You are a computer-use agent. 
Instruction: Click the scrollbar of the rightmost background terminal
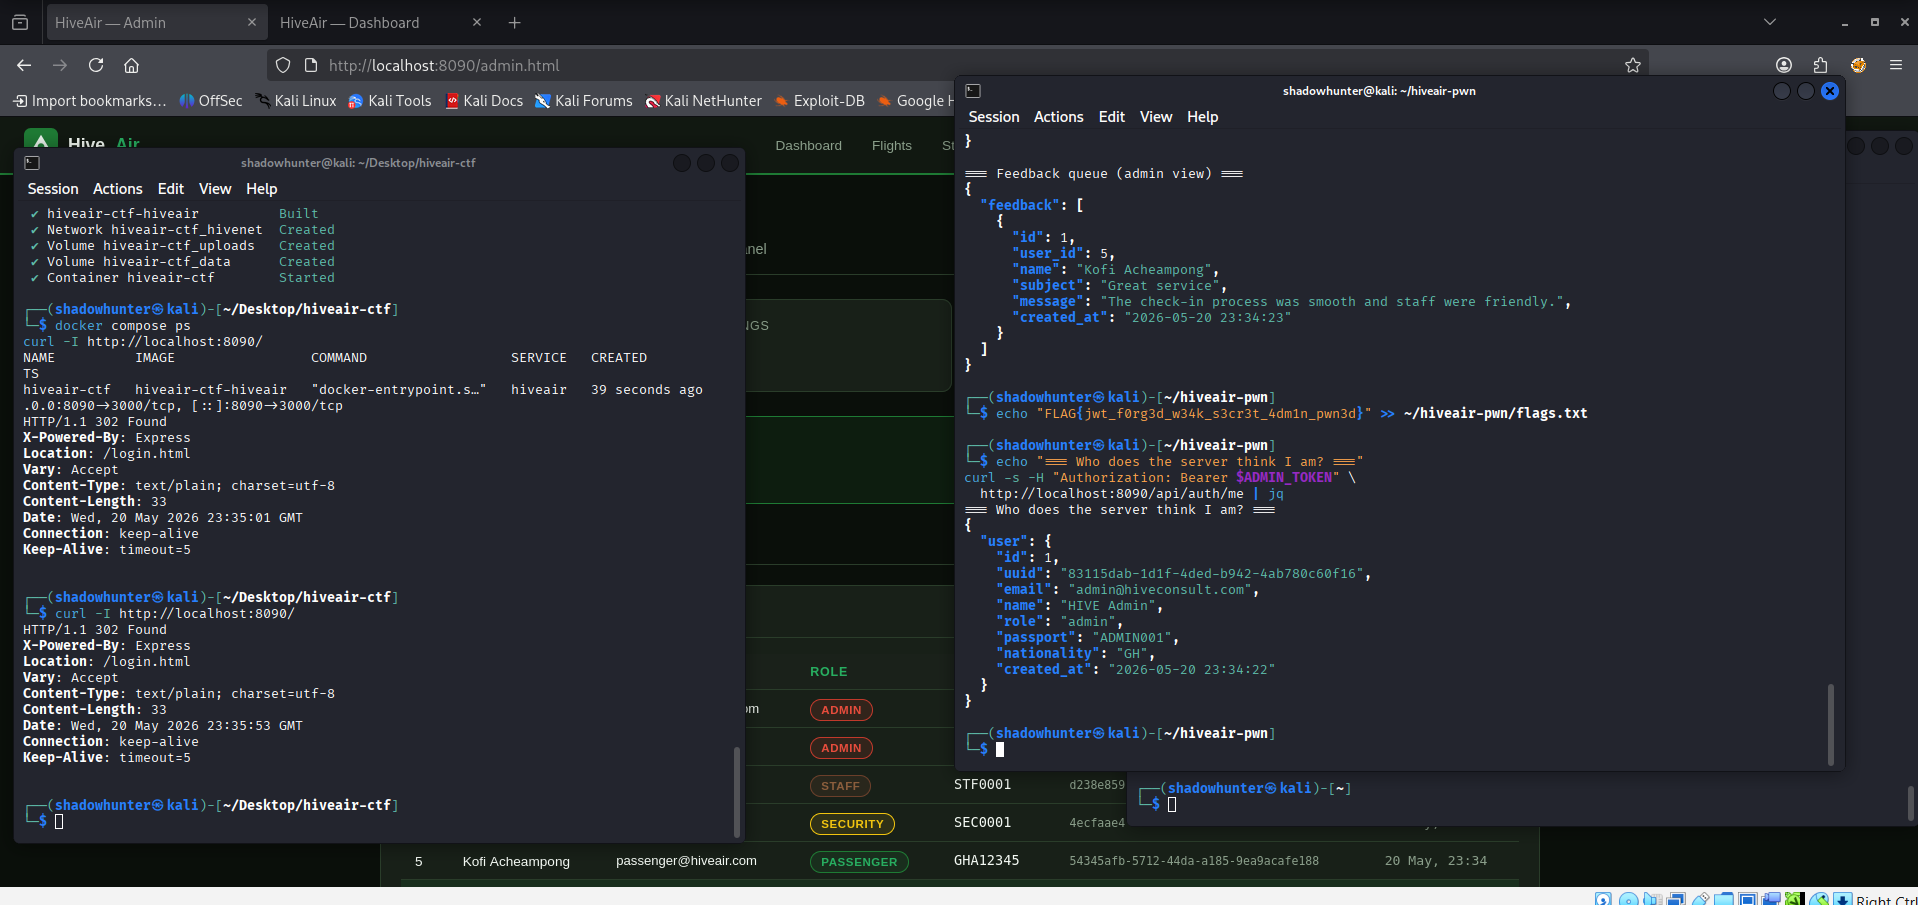click(1910, 802)
